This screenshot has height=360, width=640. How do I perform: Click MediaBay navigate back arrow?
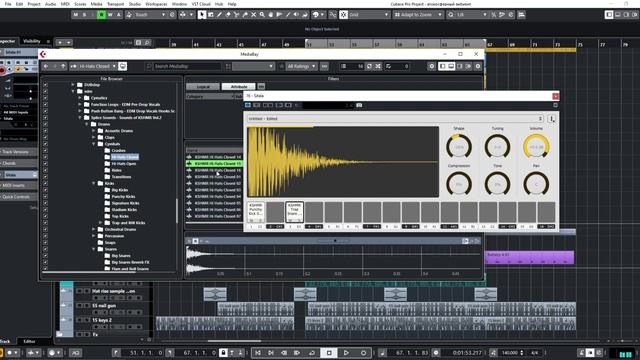point(46,66)
